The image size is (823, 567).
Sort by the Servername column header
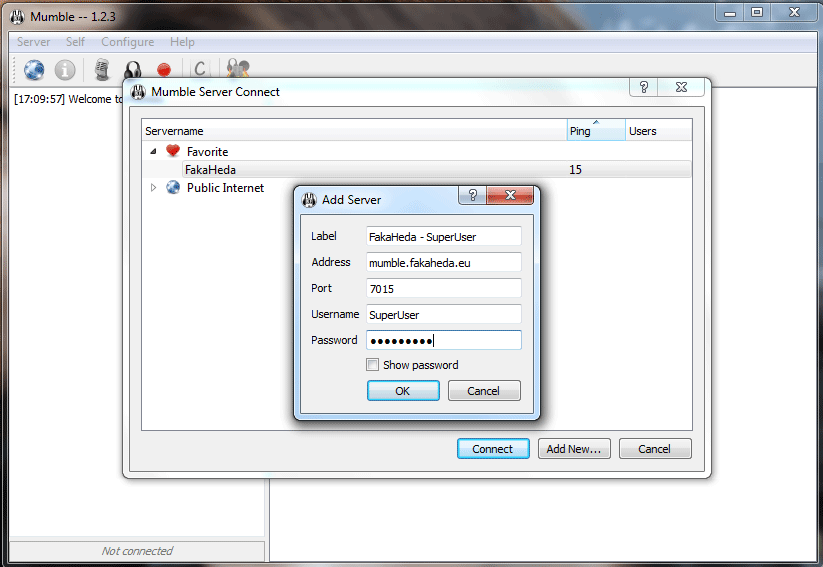[354, 130]
